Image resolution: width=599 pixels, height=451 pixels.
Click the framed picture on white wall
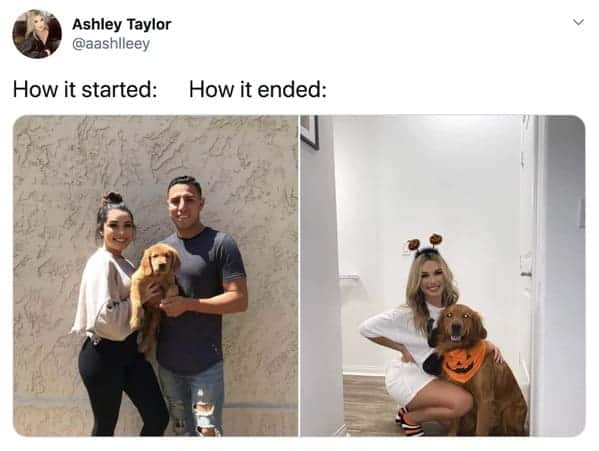point(309,132)
